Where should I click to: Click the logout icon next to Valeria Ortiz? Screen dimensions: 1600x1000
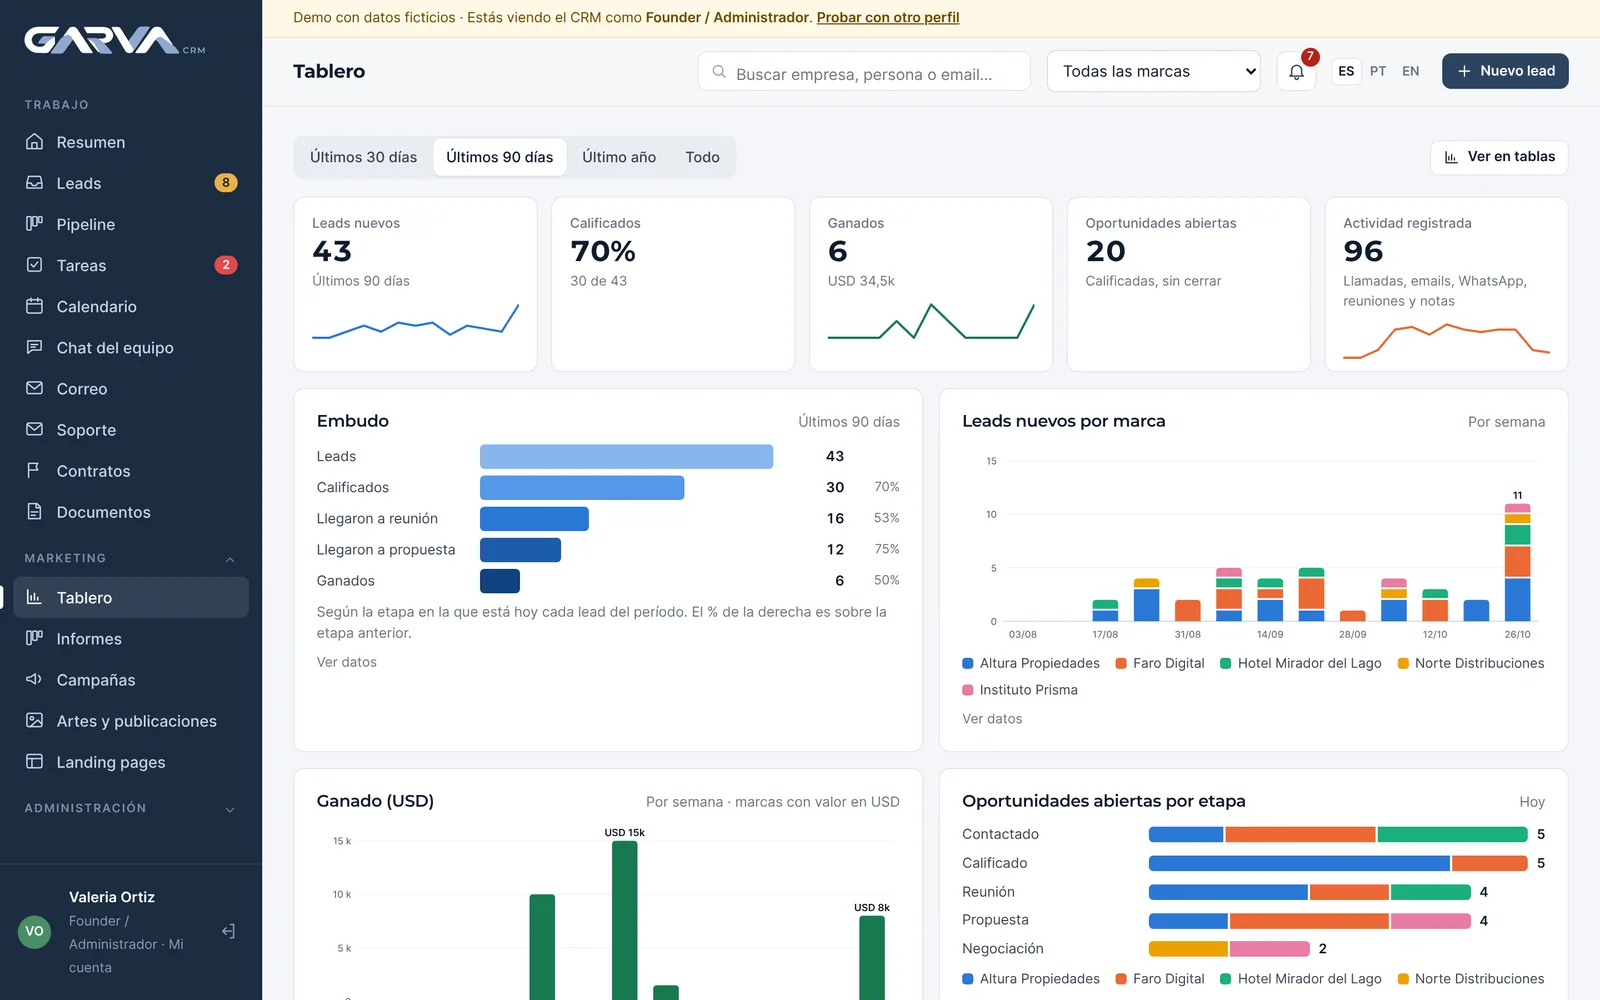(x=228, y=931)
